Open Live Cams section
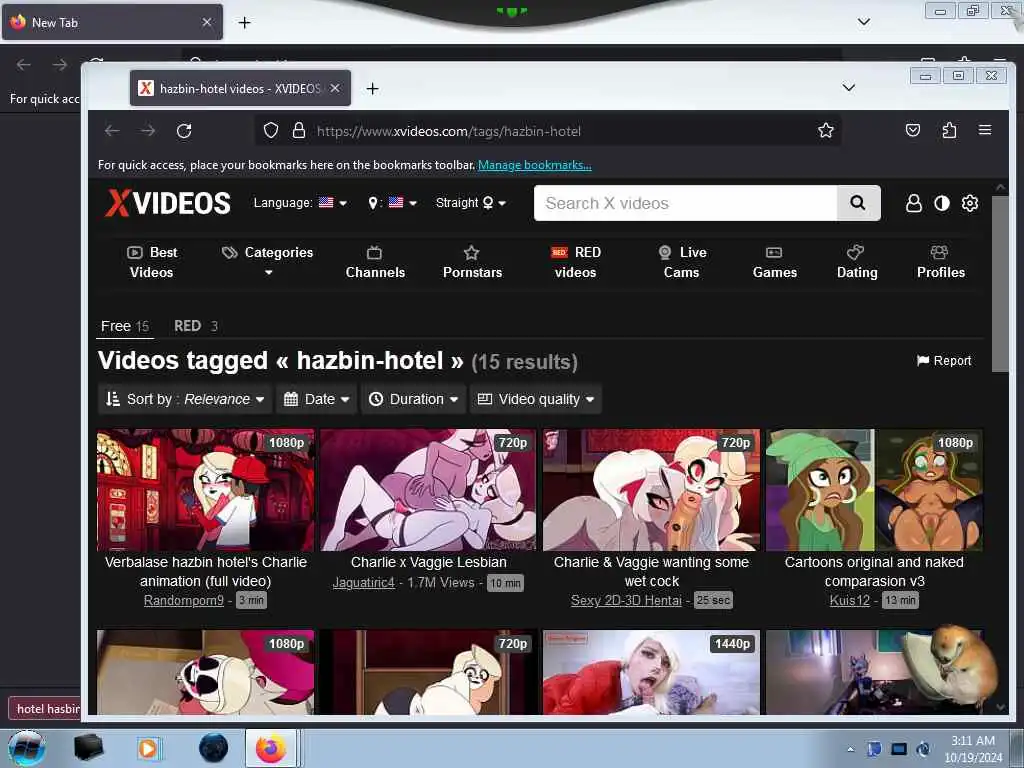1024x768 pixels. pos(682,262)
